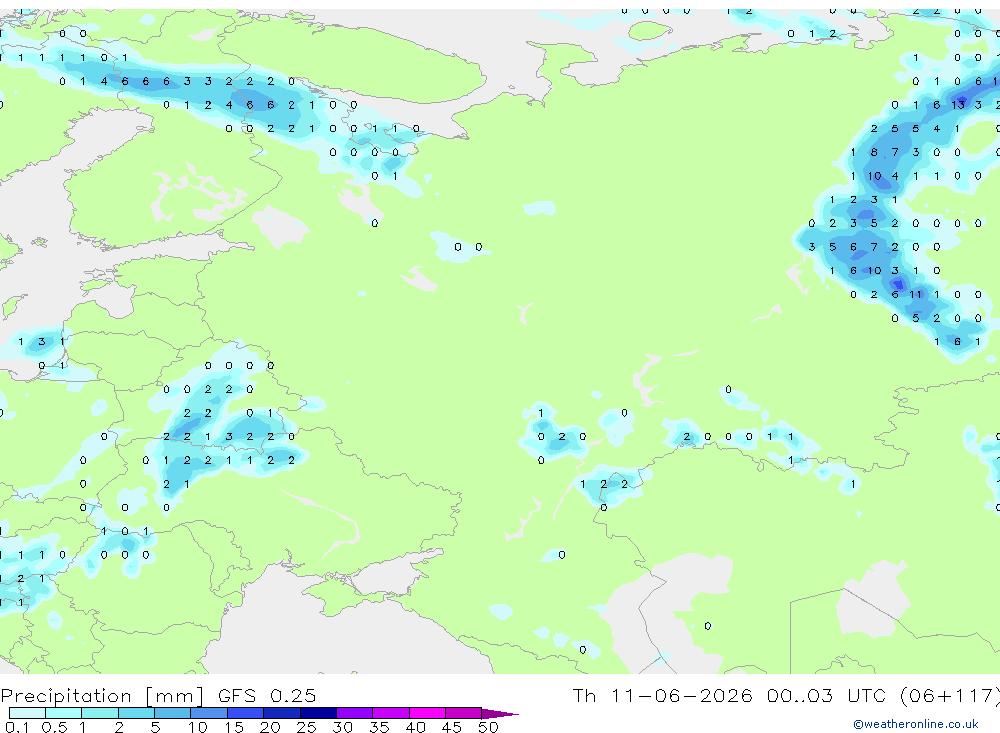Pick the 10–15 mm legend color swatch
This screenshot has width=1000, height=733.
tap(209, 713)
